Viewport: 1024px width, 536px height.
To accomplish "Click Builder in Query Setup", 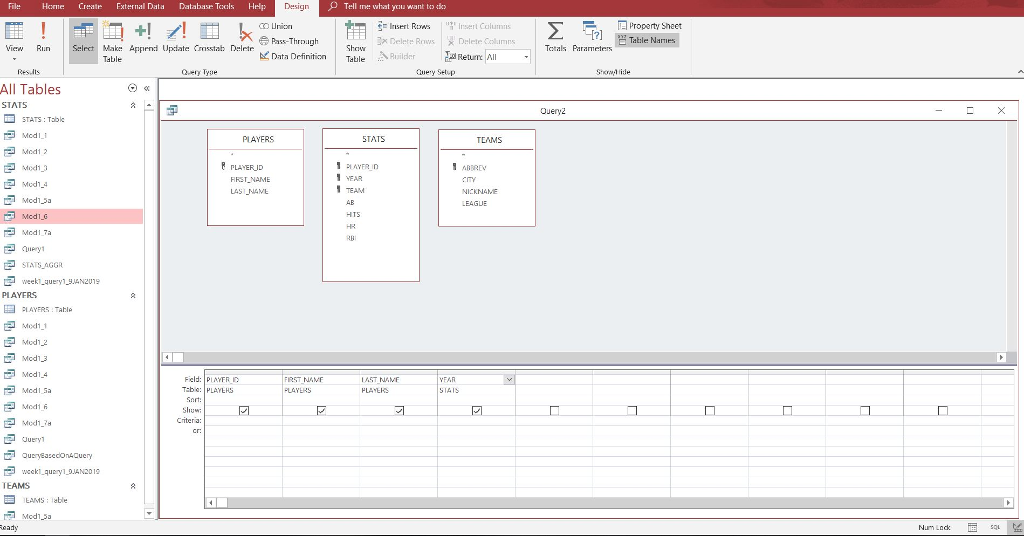I will click(396, 56).
